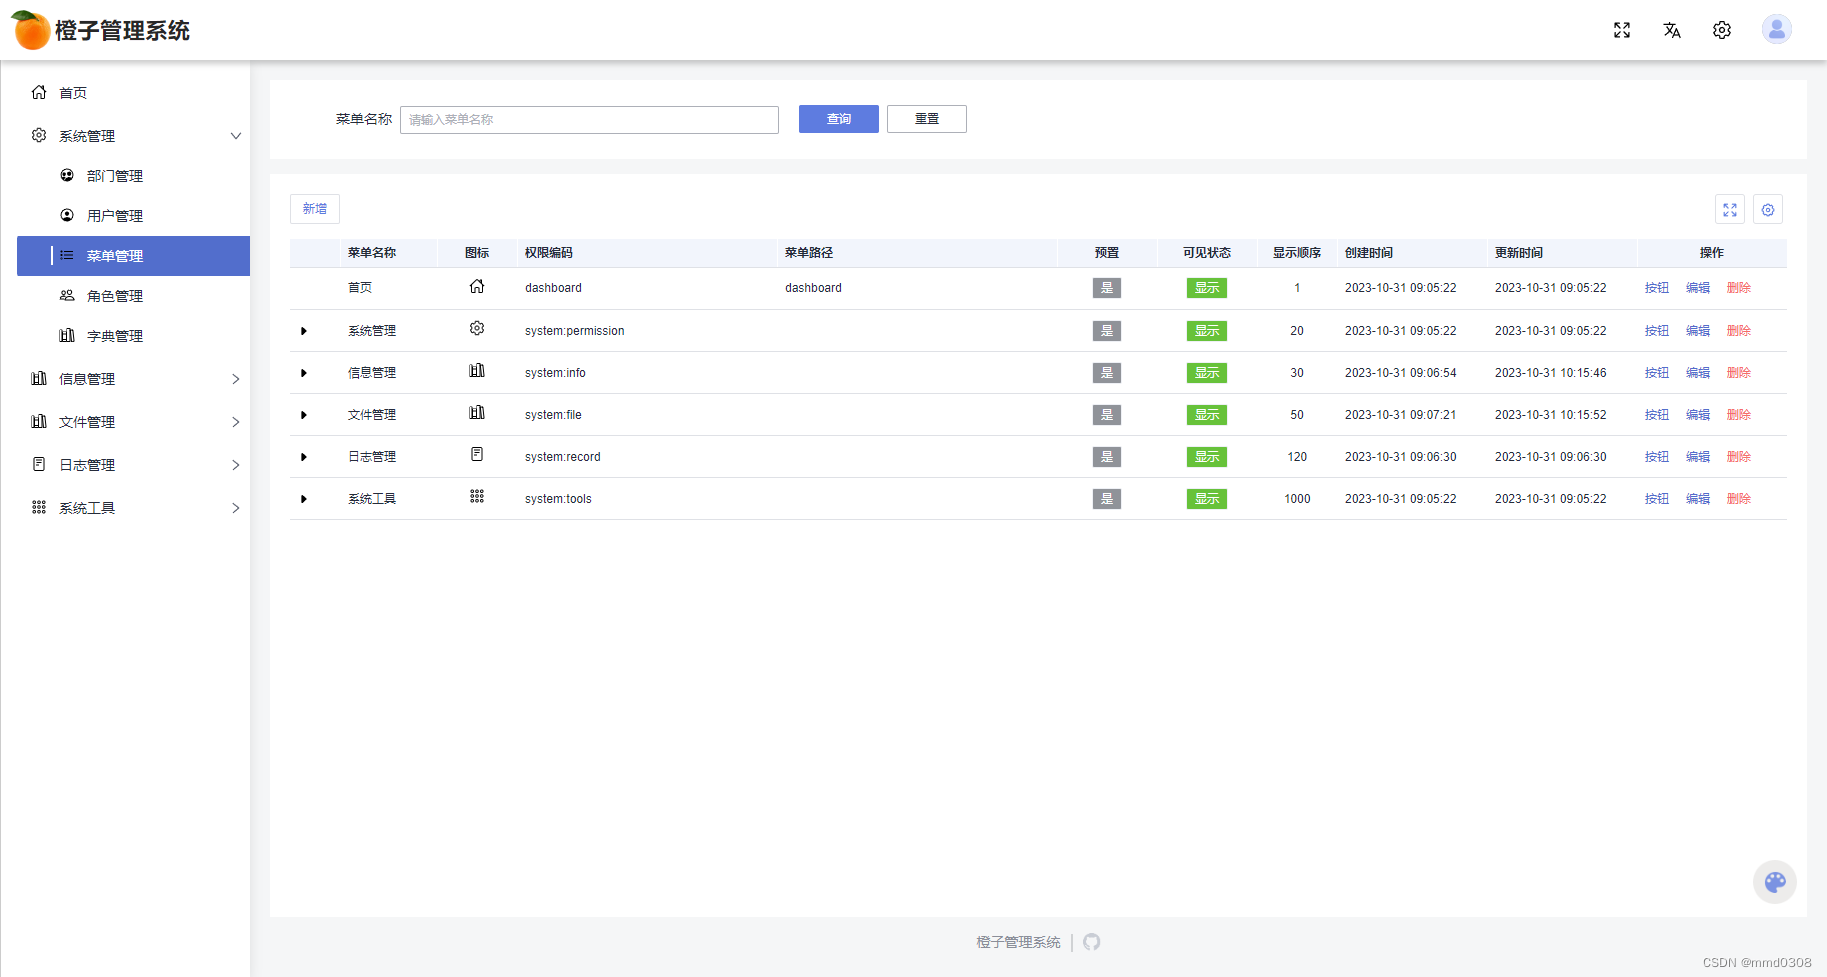Click display order value 1000

[x=1297, y=499]
